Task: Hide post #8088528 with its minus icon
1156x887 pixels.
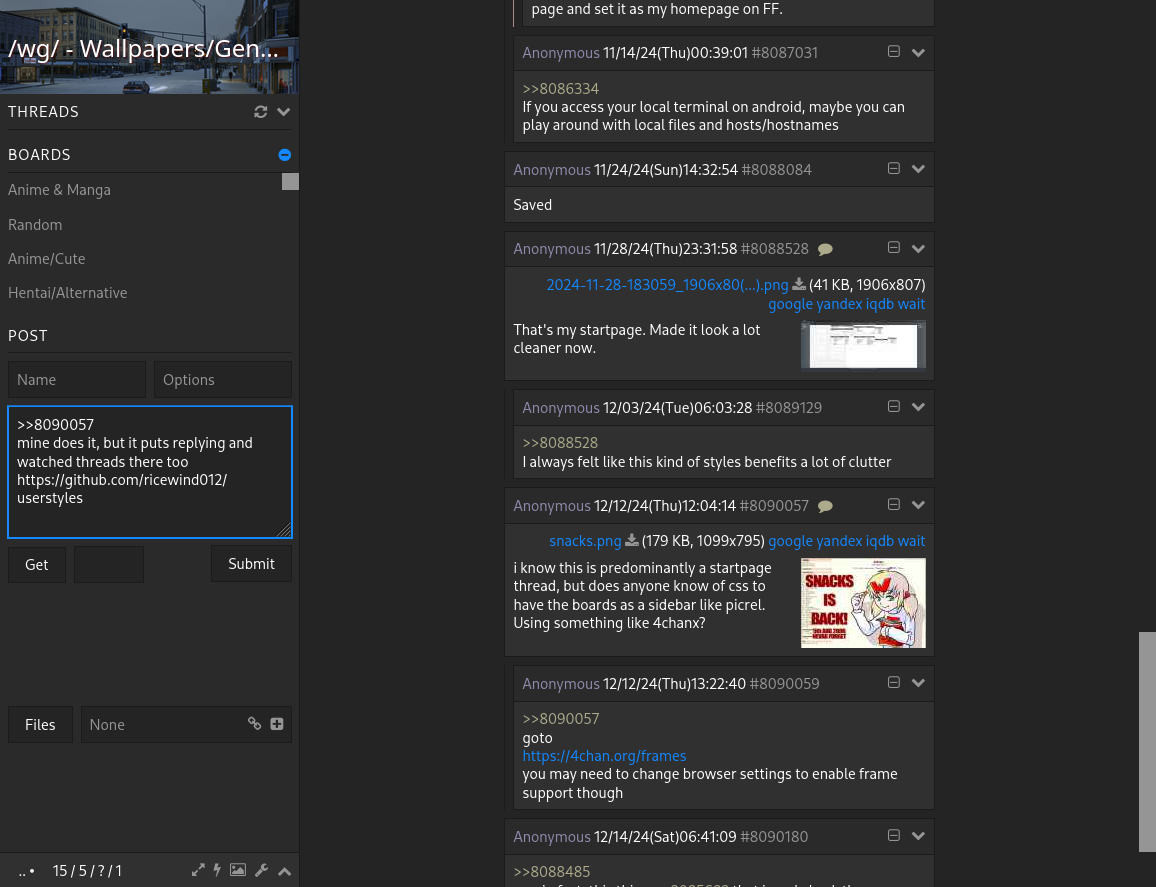Action: (x=894, y=248)
